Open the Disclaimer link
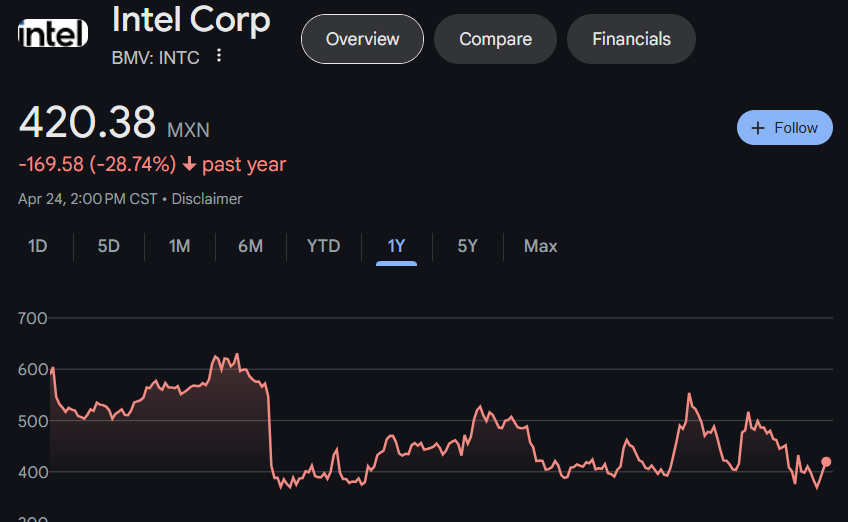This screenshot has height=522, width=848. (207, 199)
